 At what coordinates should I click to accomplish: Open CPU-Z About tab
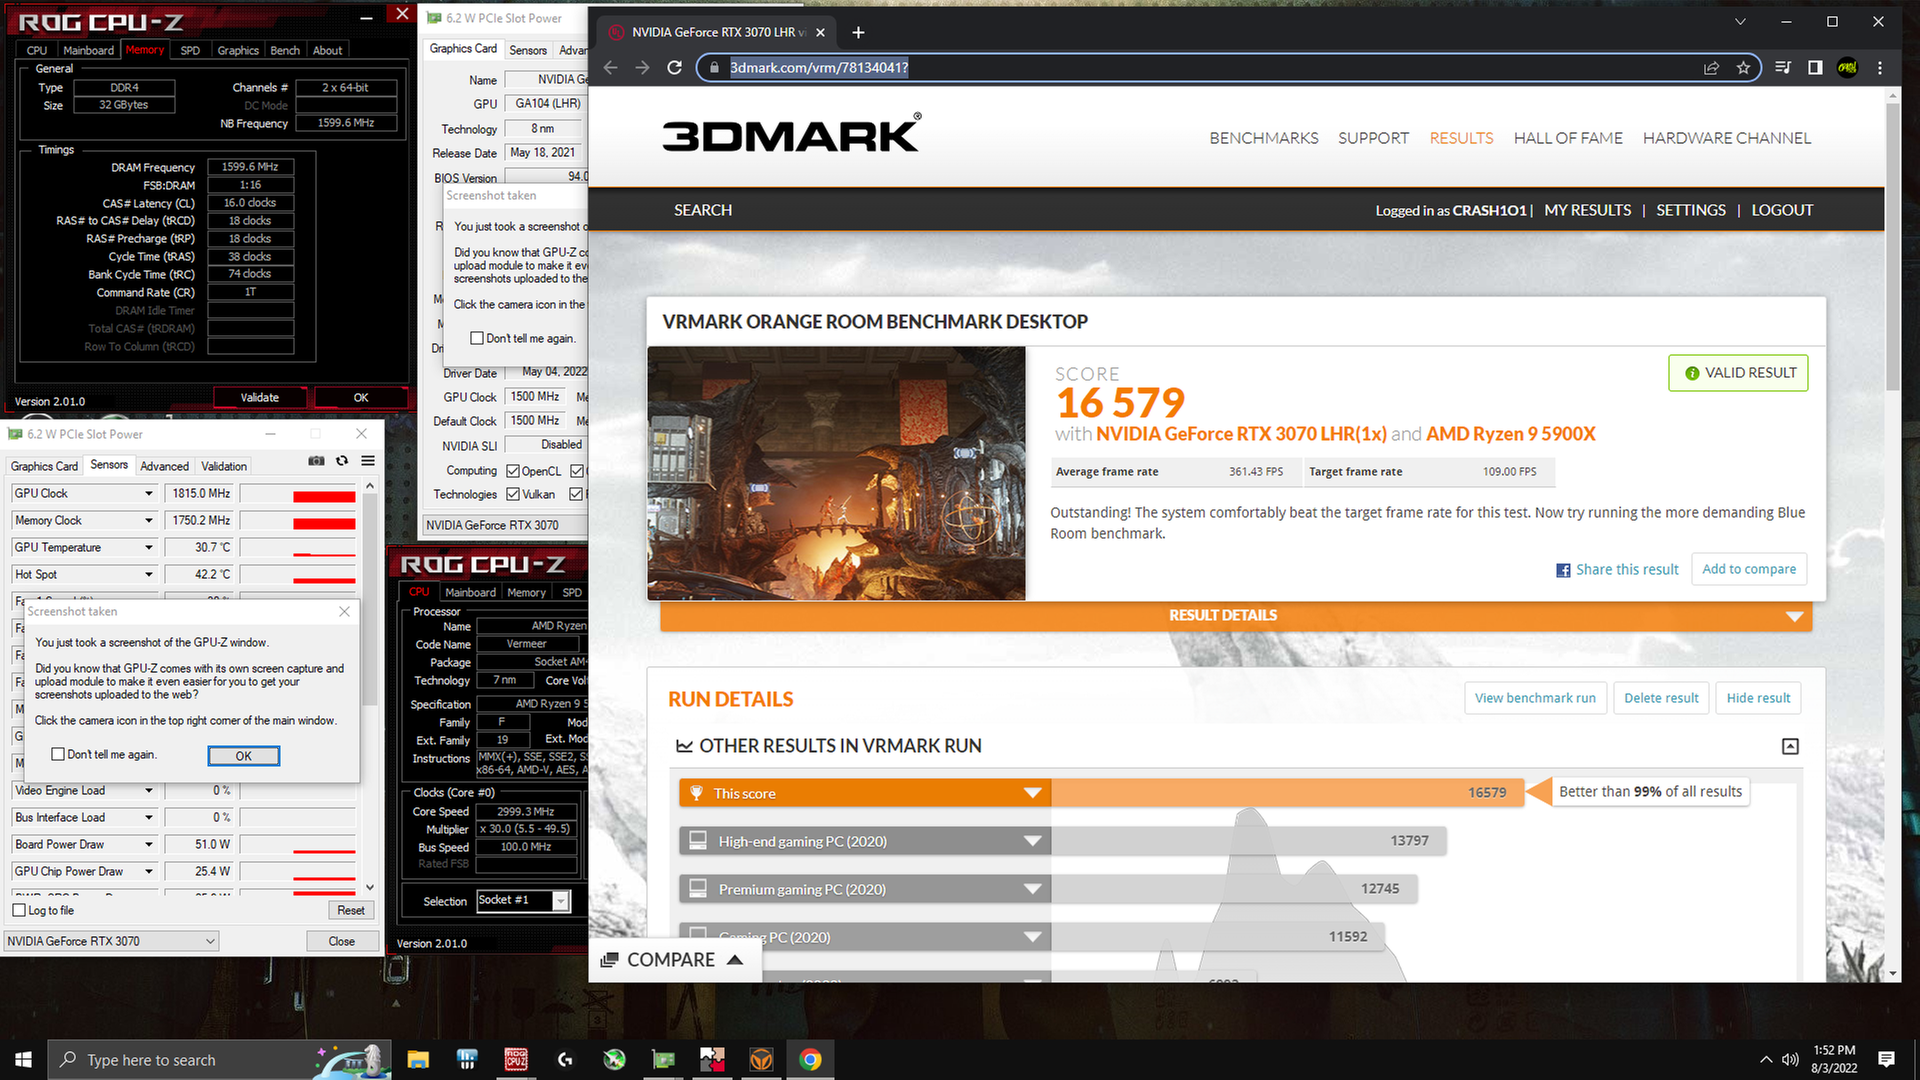point(327,50)
